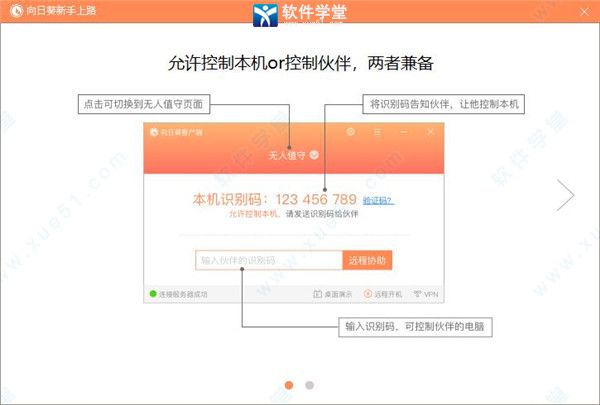This screenshot has height=405, width=600.
Task: Open the 验证码? link
Action: point(378,200)
